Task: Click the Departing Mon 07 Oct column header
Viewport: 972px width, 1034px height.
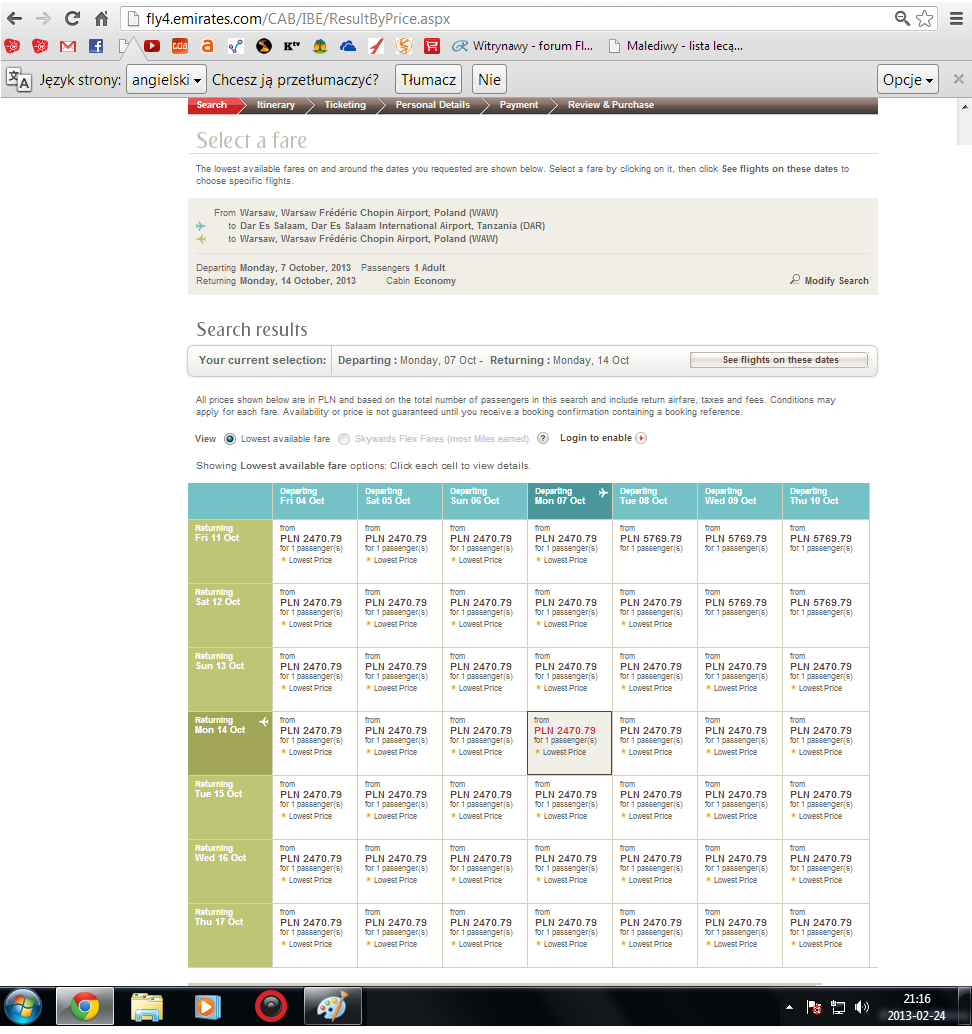Action: 570,501
